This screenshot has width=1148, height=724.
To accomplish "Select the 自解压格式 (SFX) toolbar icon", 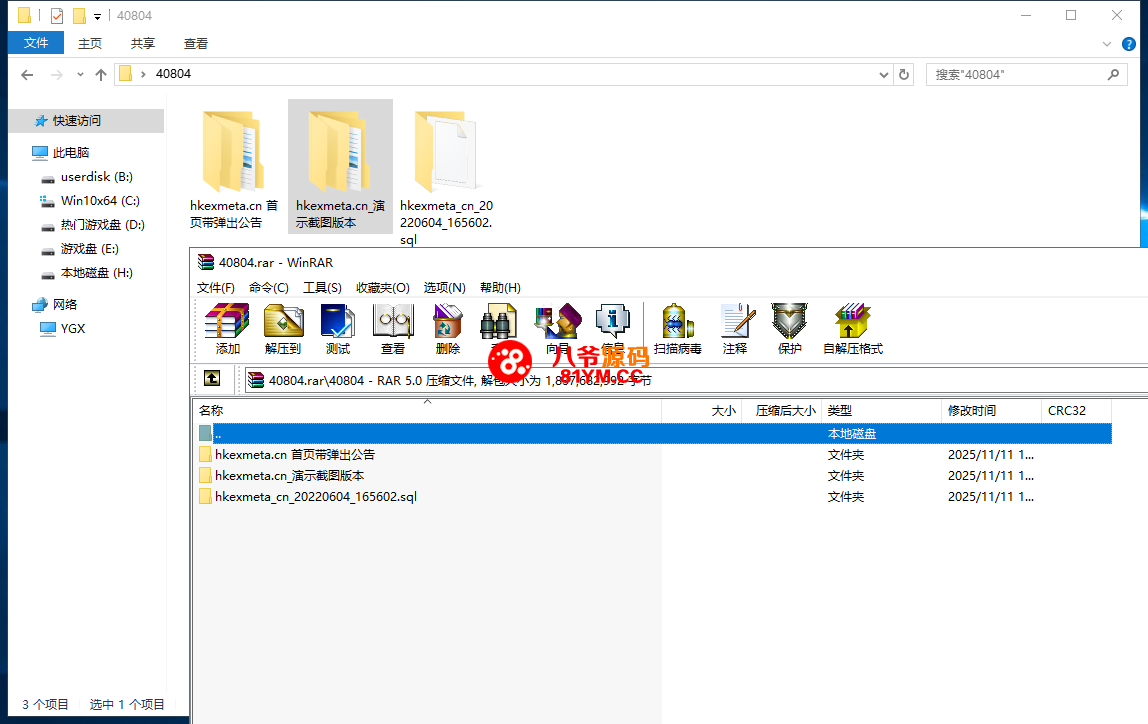I will coord(852,328).
